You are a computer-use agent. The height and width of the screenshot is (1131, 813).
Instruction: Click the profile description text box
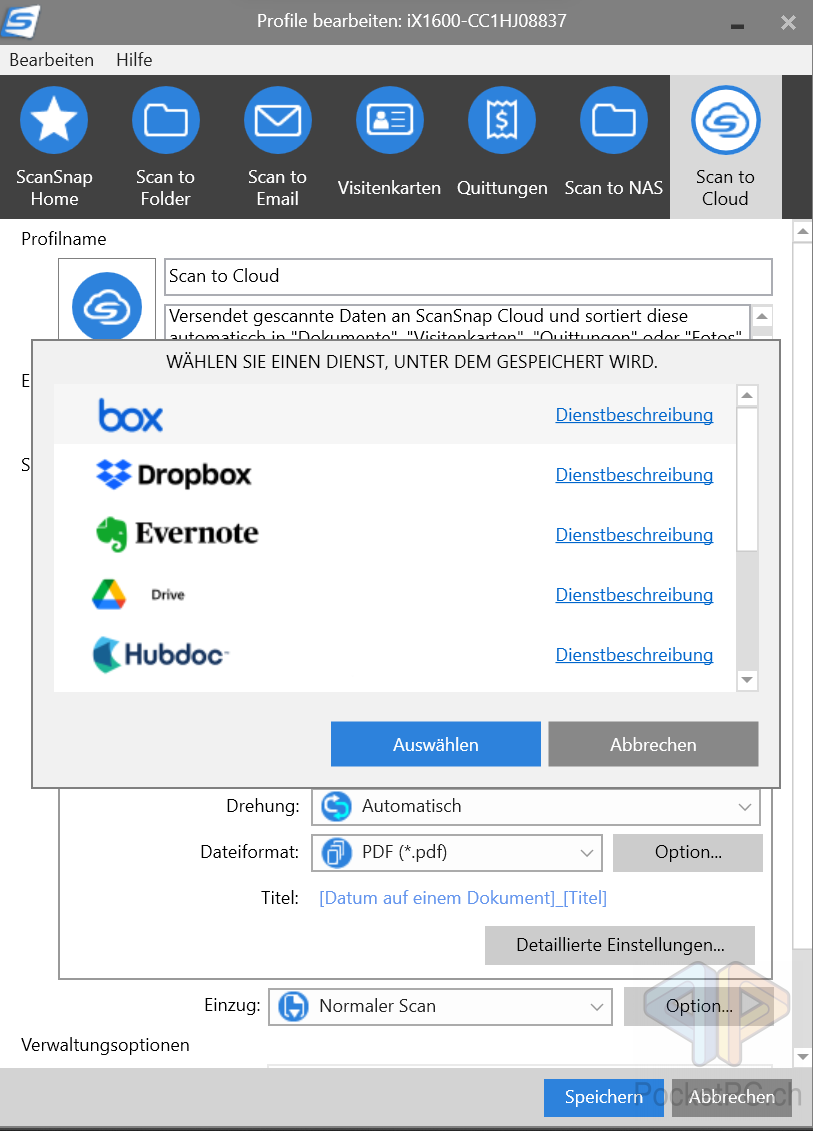(458, 322)
